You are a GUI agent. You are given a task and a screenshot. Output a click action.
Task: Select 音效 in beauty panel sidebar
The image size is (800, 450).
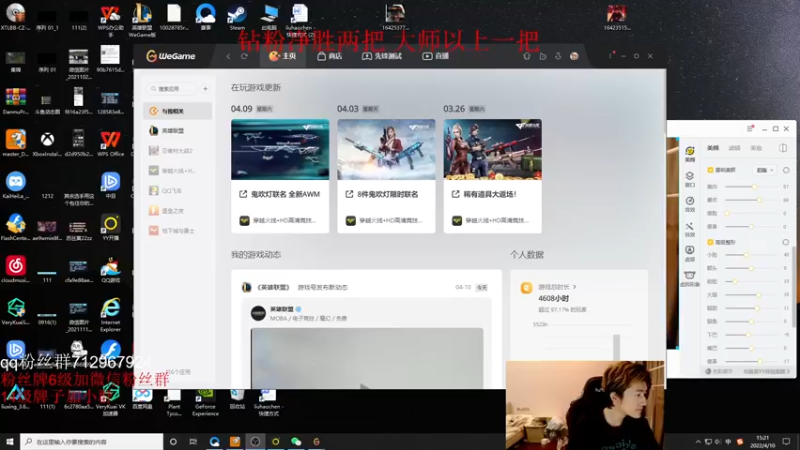pyautogui.click(x=690, y=204)
